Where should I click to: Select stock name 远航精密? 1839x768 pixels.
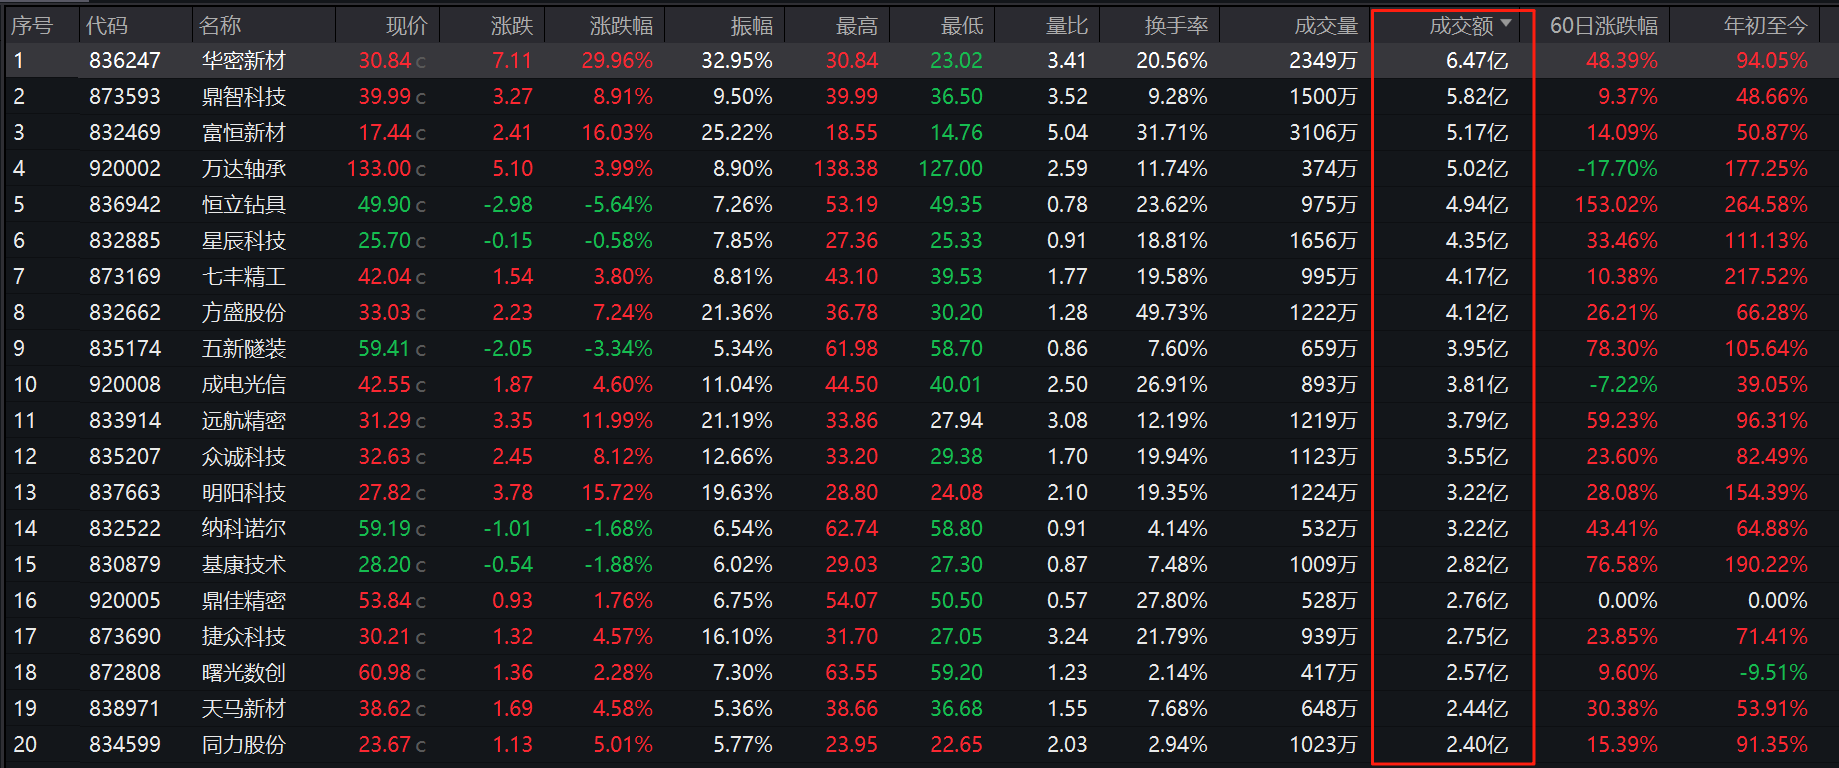click(244, 421)
